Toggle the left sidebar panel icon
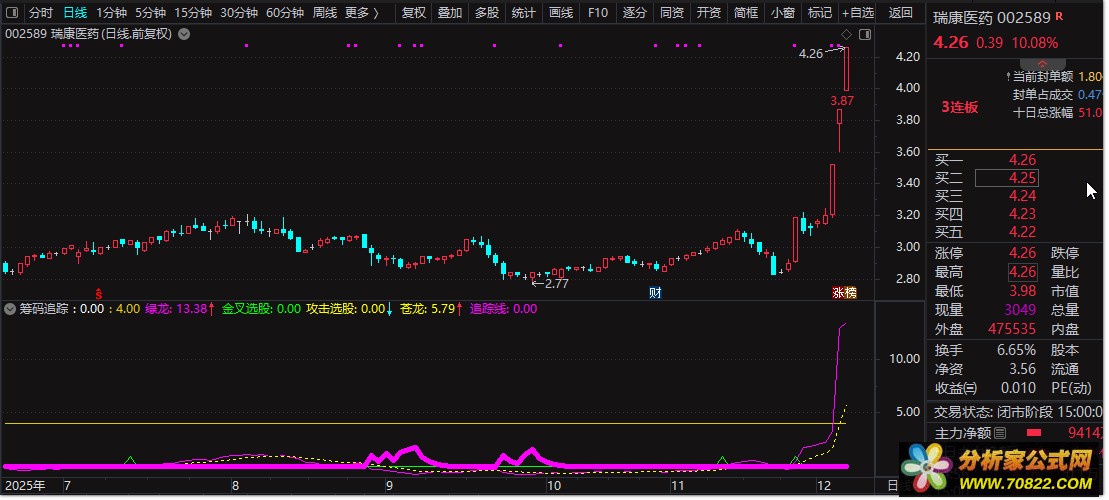This screenshot has height=500, width=1109. click(x=12, y=13)
